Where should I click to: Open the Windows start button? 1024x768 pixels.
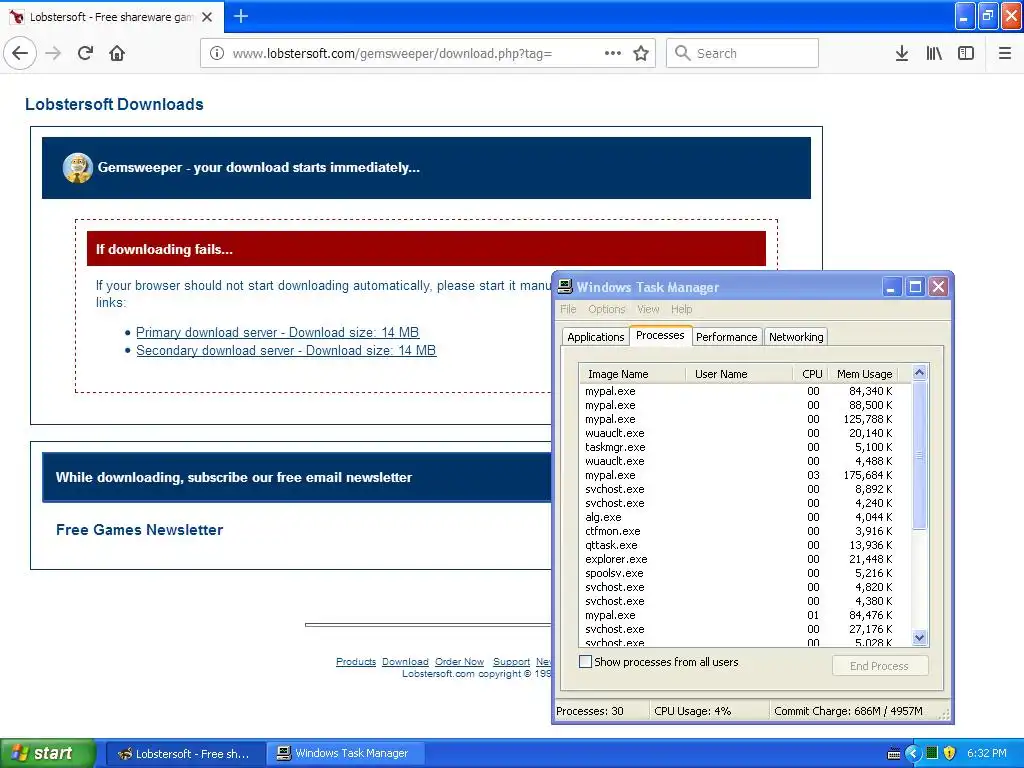tap(47, 754)
